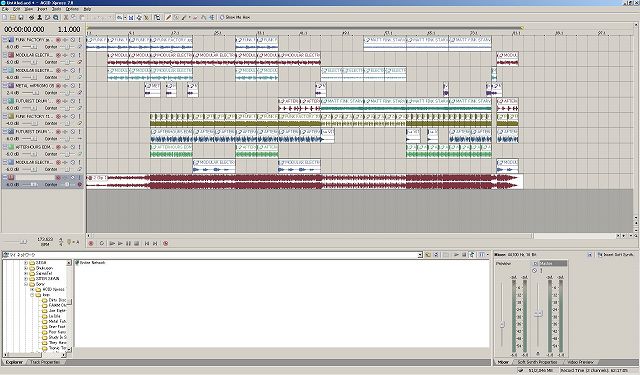
Task: Open the explorer path dropdown
Action: pyautogui.click(x=420, y=255)
